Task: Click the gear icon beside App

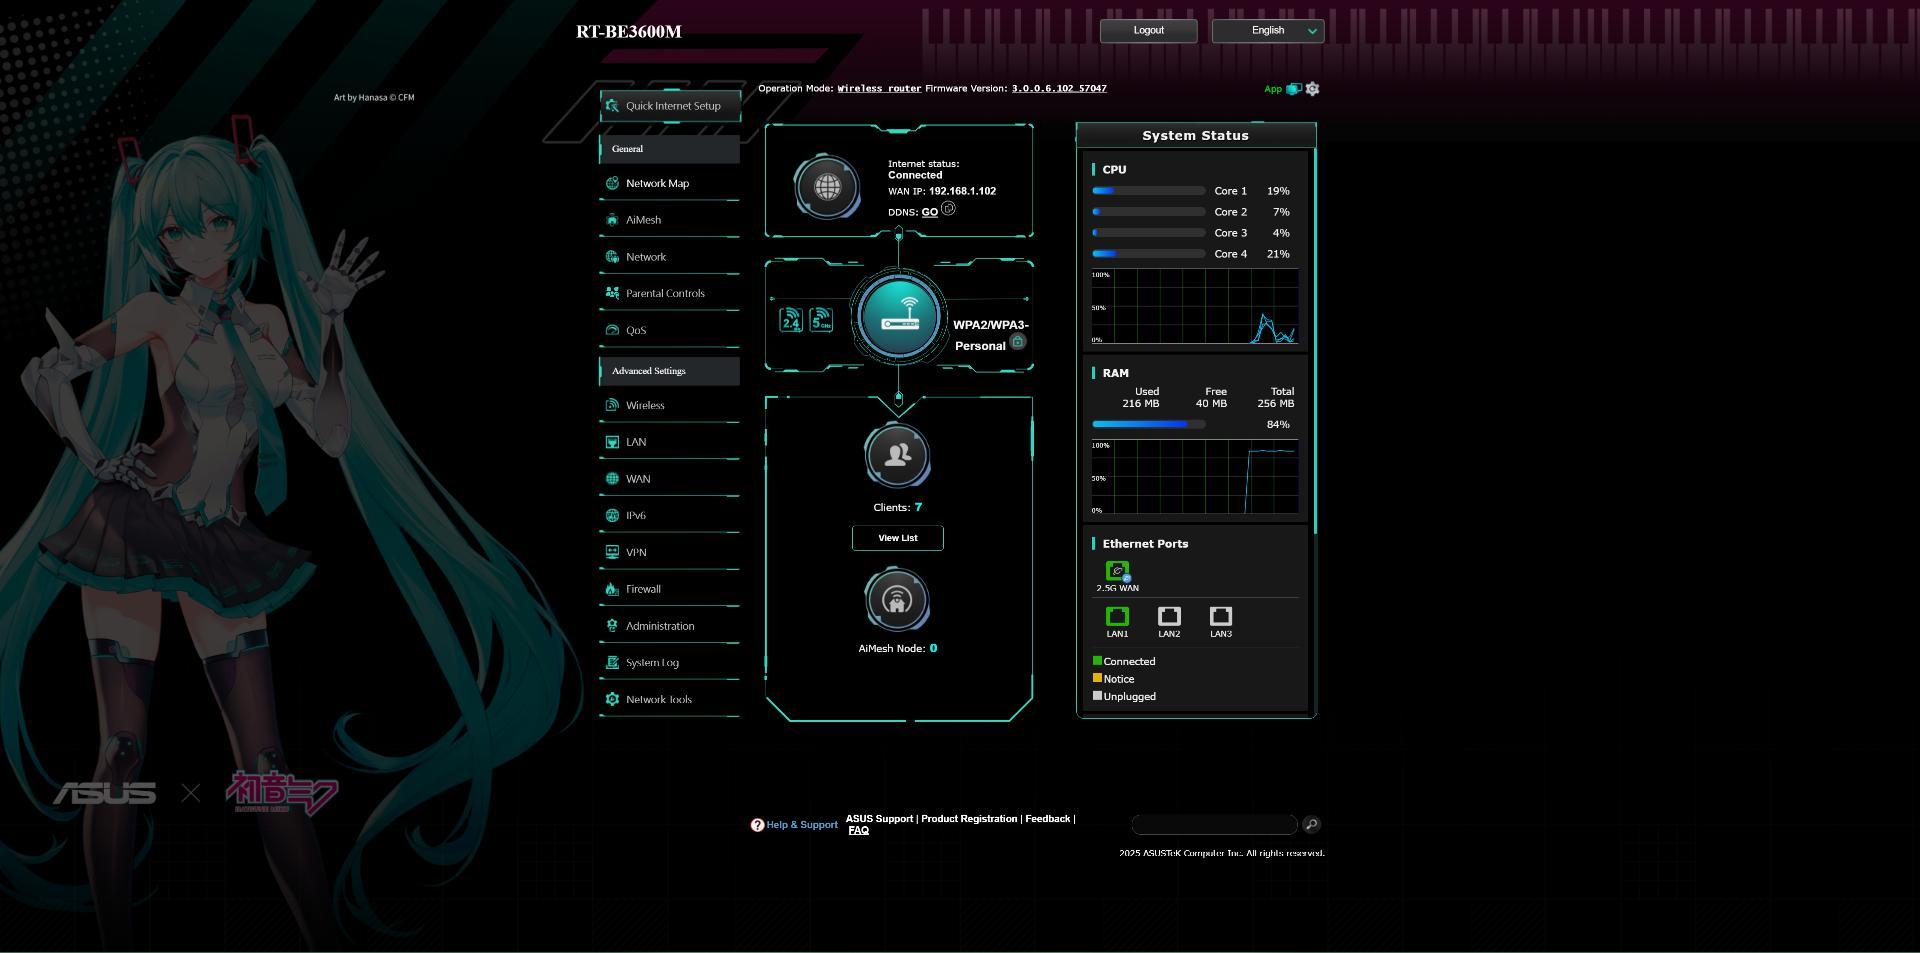Action: (x=1312, y=89)
